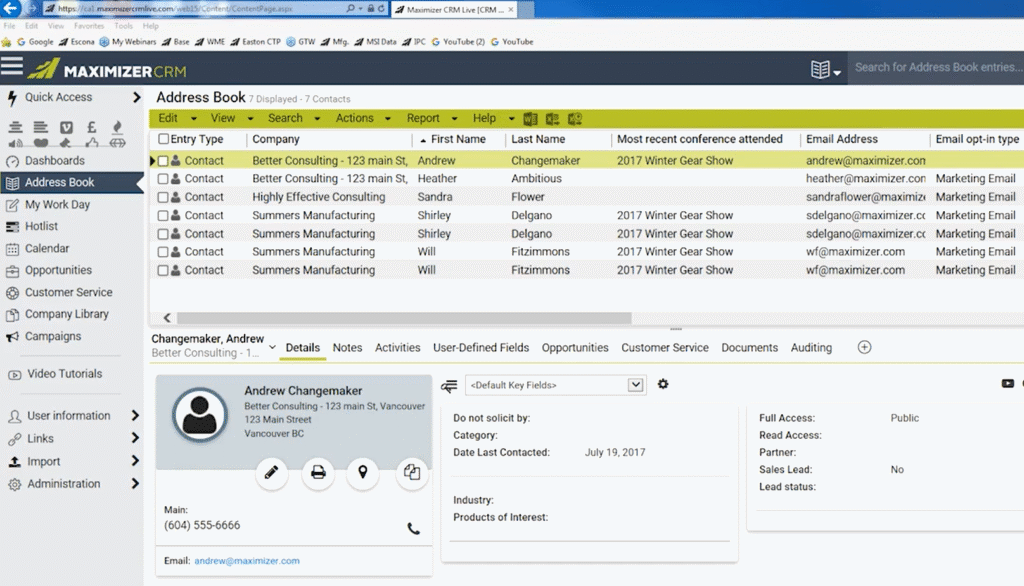Click the Excel export icon in toolbar
The image size is (1024, 586).
click(552, 119)
